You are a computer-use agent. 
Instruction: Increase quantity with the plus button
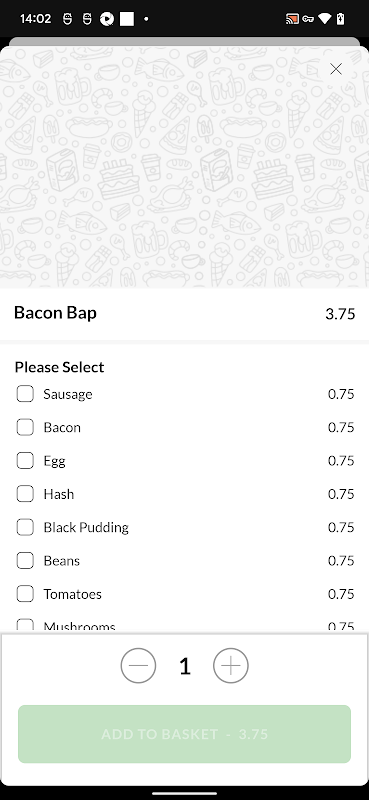click(231, 666)
